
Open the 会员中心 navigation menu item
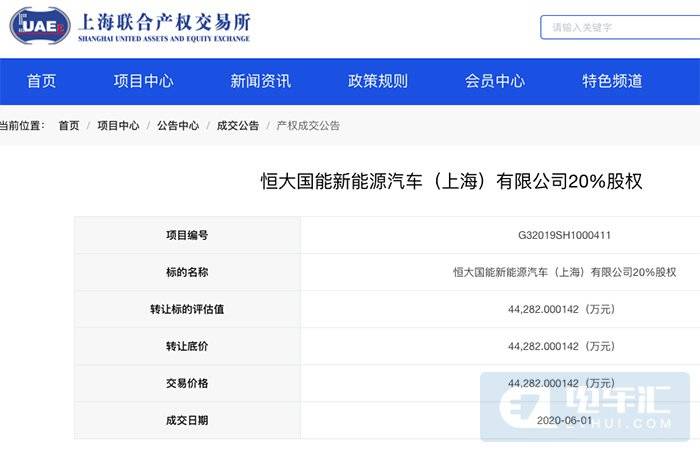pyautogui.click(x=495, y=81)
